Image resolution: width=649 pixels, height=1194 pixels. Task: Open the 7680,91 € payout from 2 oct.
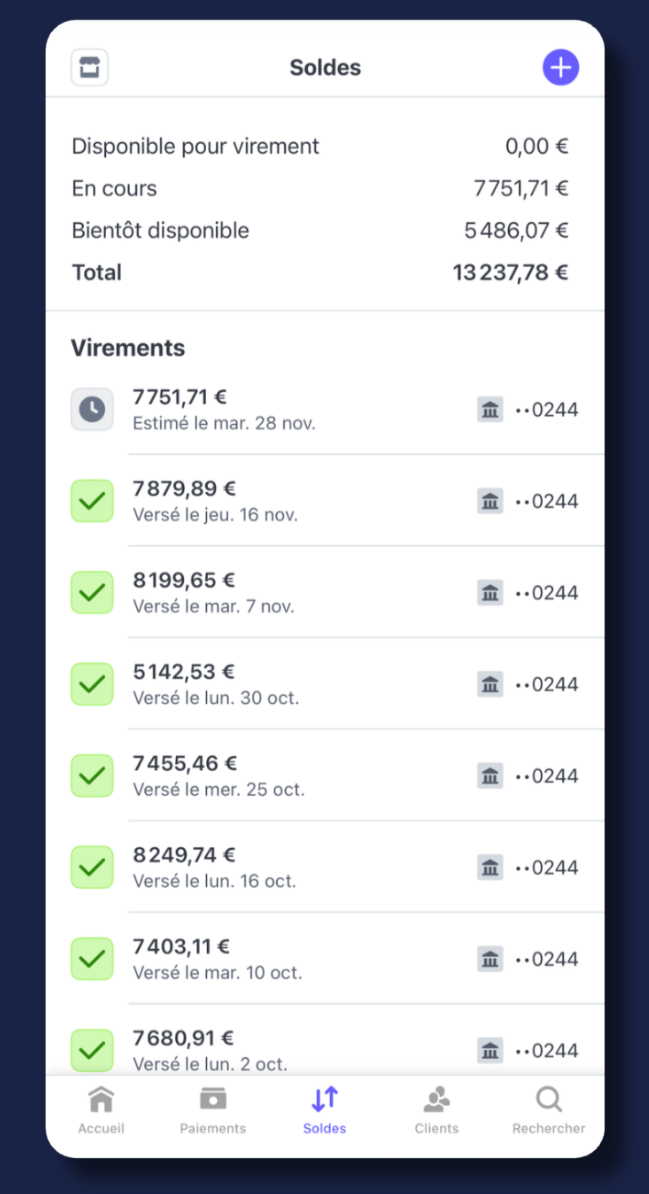coord(300,1048)
